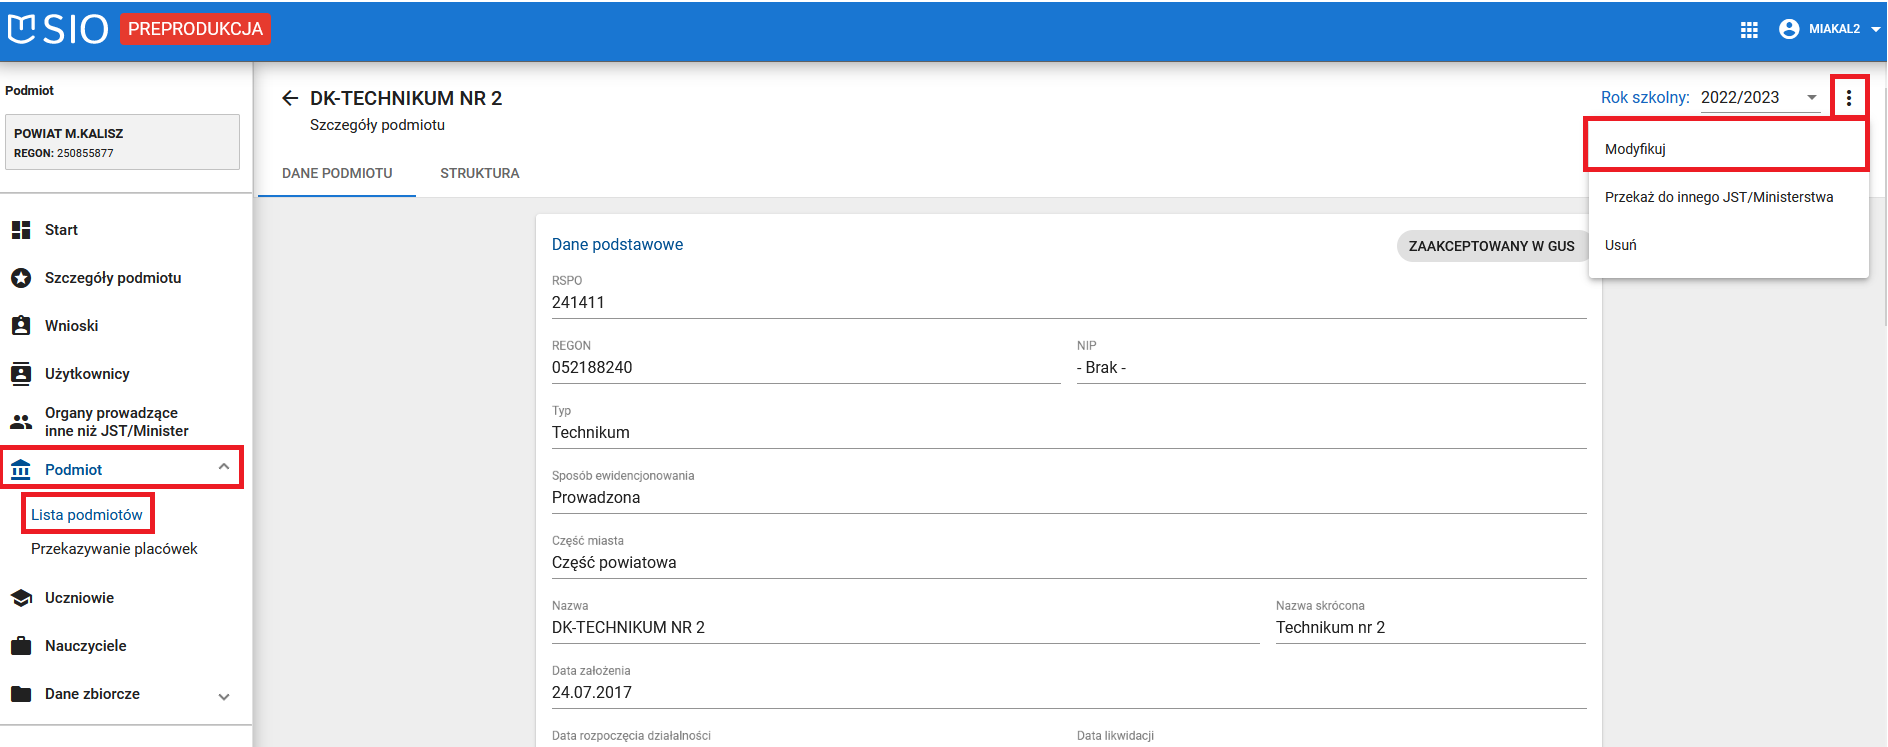1888x747 pixels.
Task: Click the PREPRODUKCJA environment badge
Action: 195,30
